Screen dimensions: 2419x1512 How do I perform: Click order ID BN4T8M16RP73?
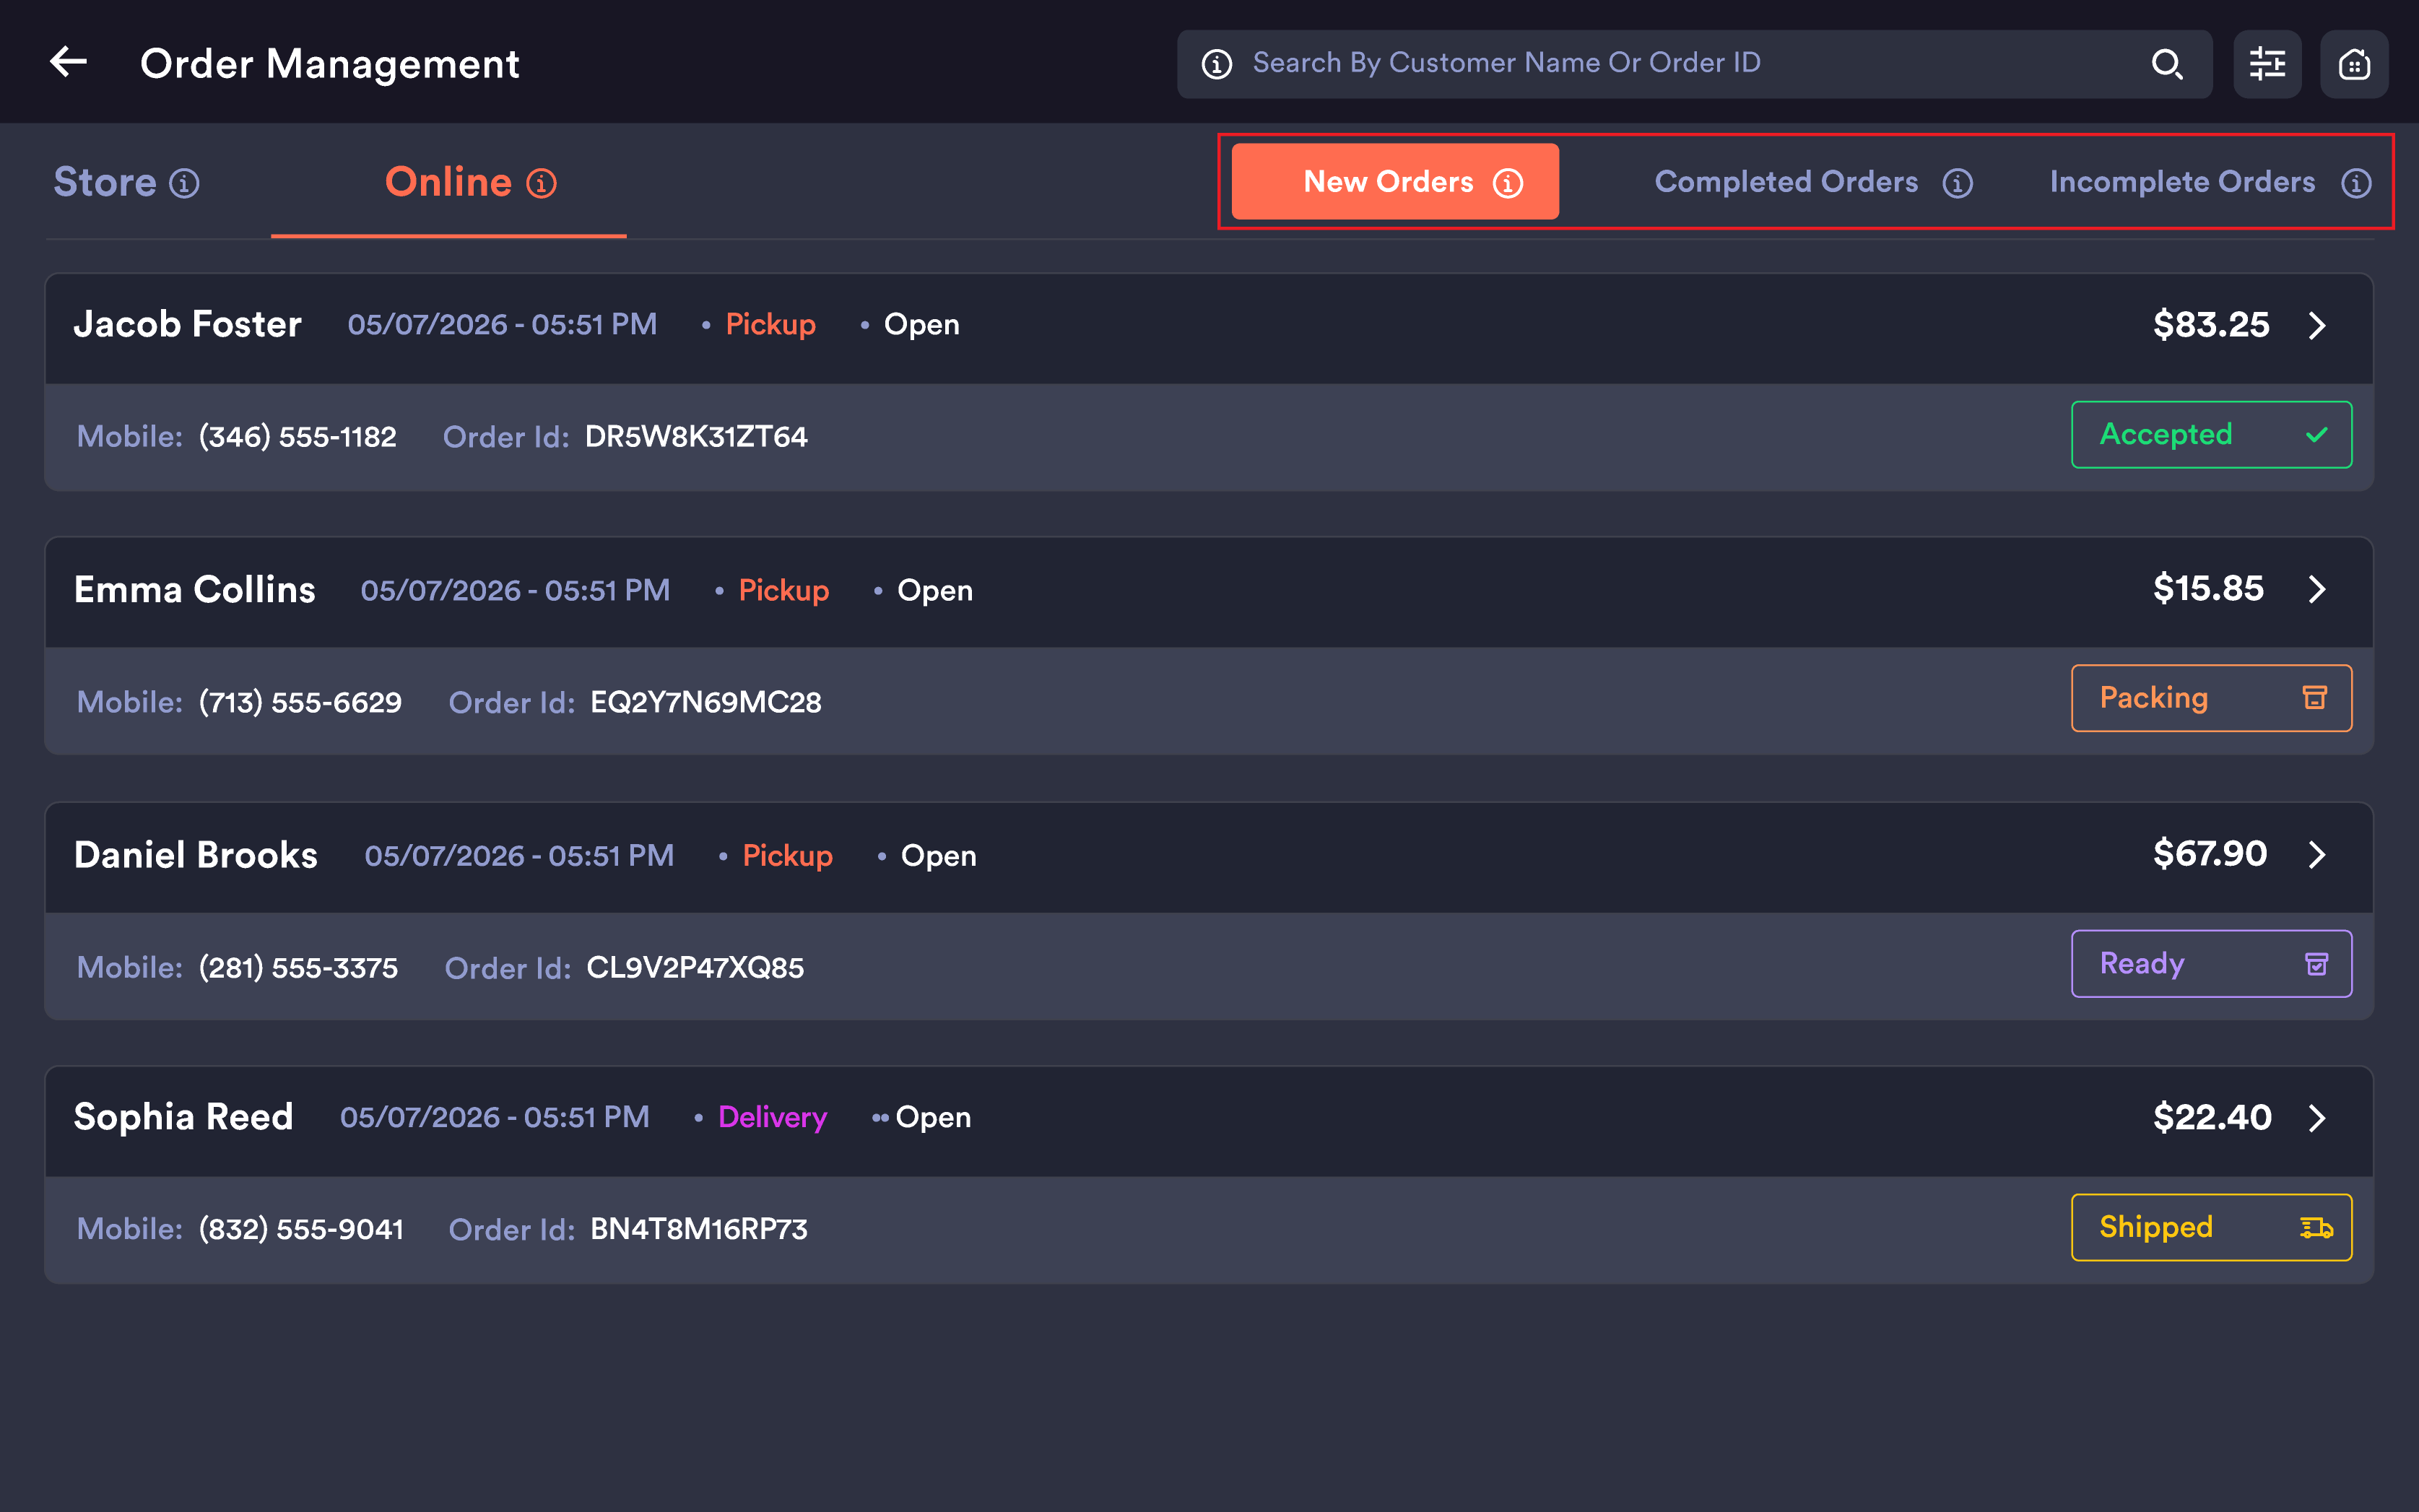[x=698, y=1229]
